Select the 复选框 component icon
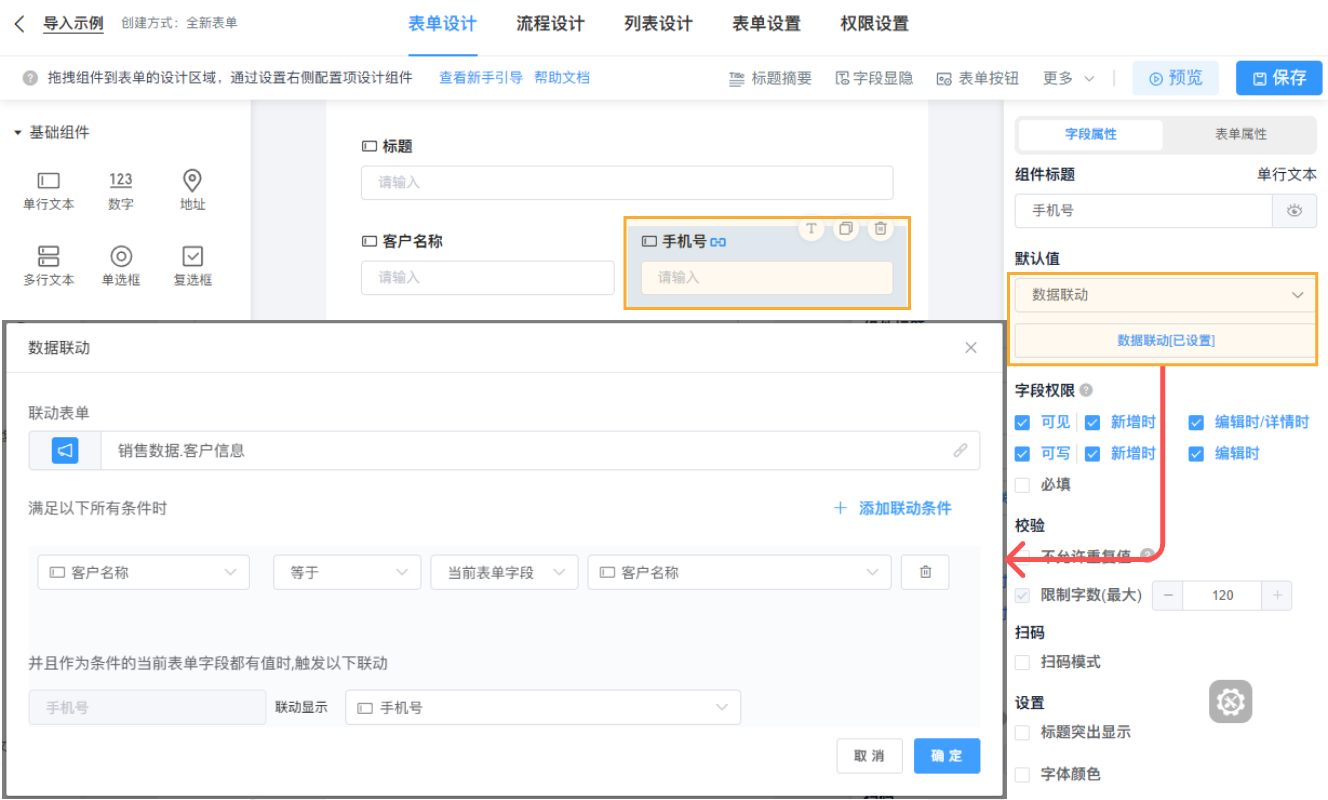This screenshot has height=800, width=1328. [x=192, y=263]
